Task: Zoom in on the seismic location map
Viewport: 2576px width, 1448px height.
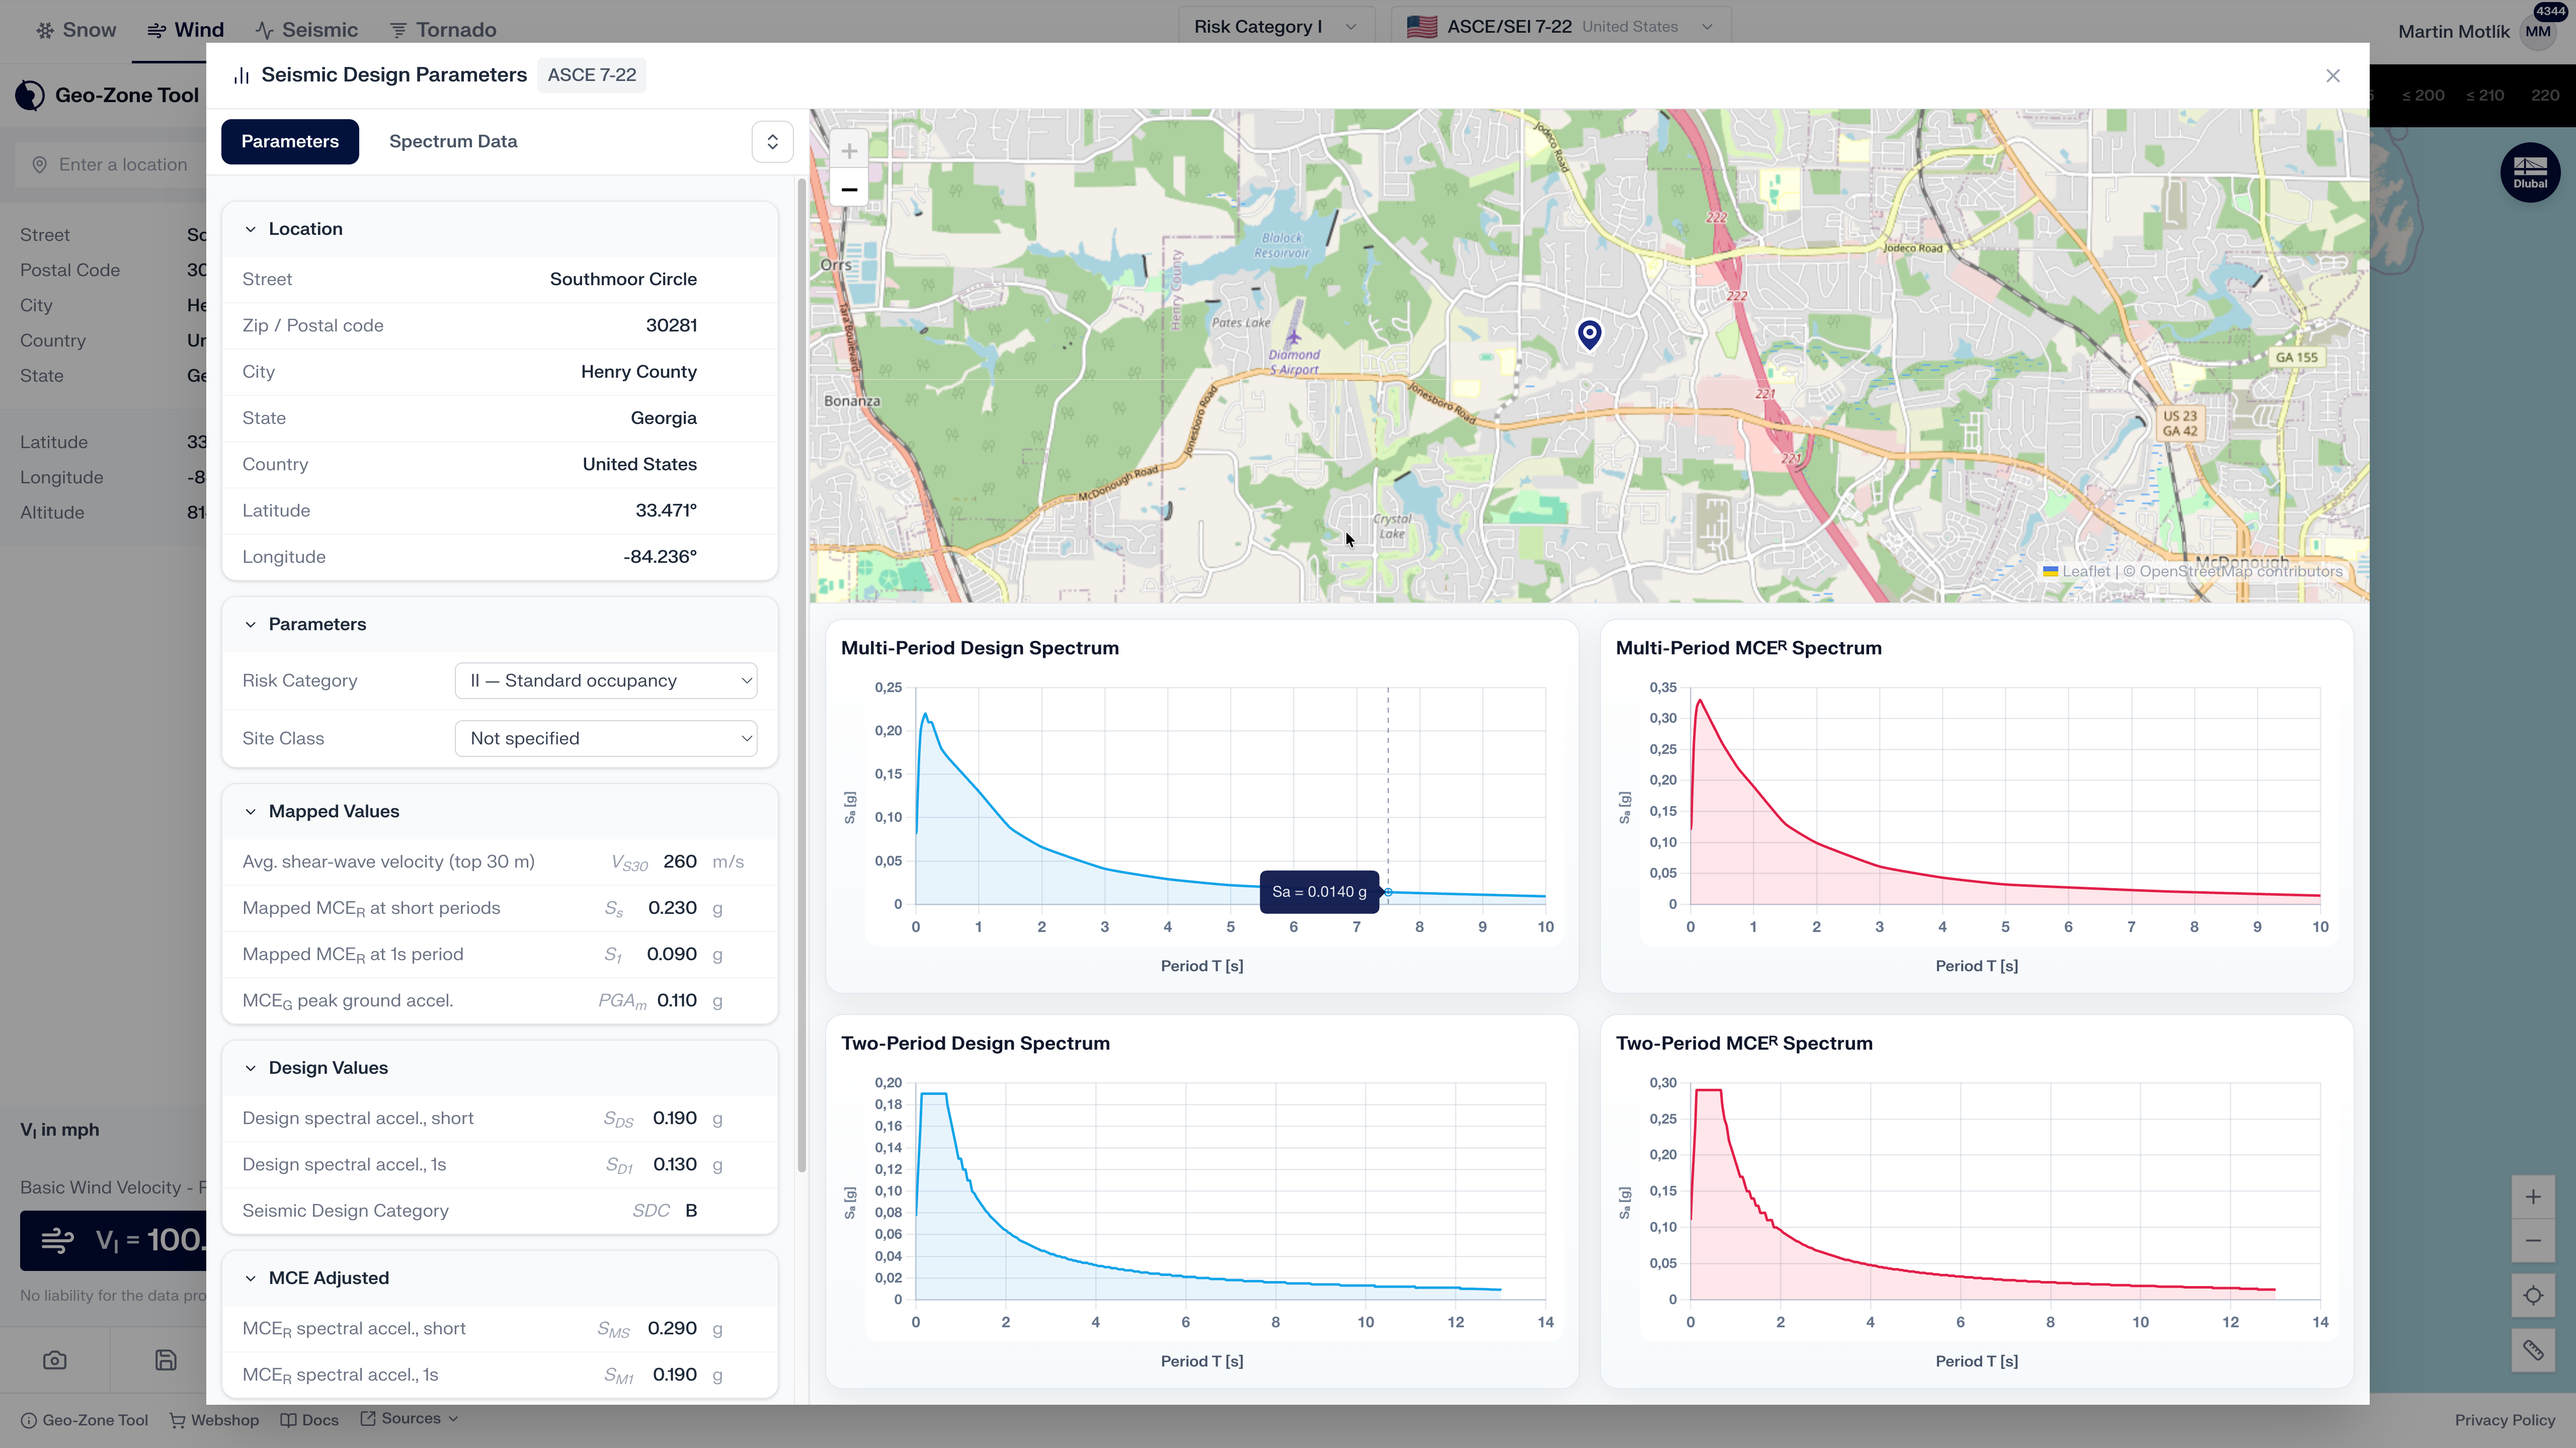Action: pyautogui.click(x=849, y=151)
